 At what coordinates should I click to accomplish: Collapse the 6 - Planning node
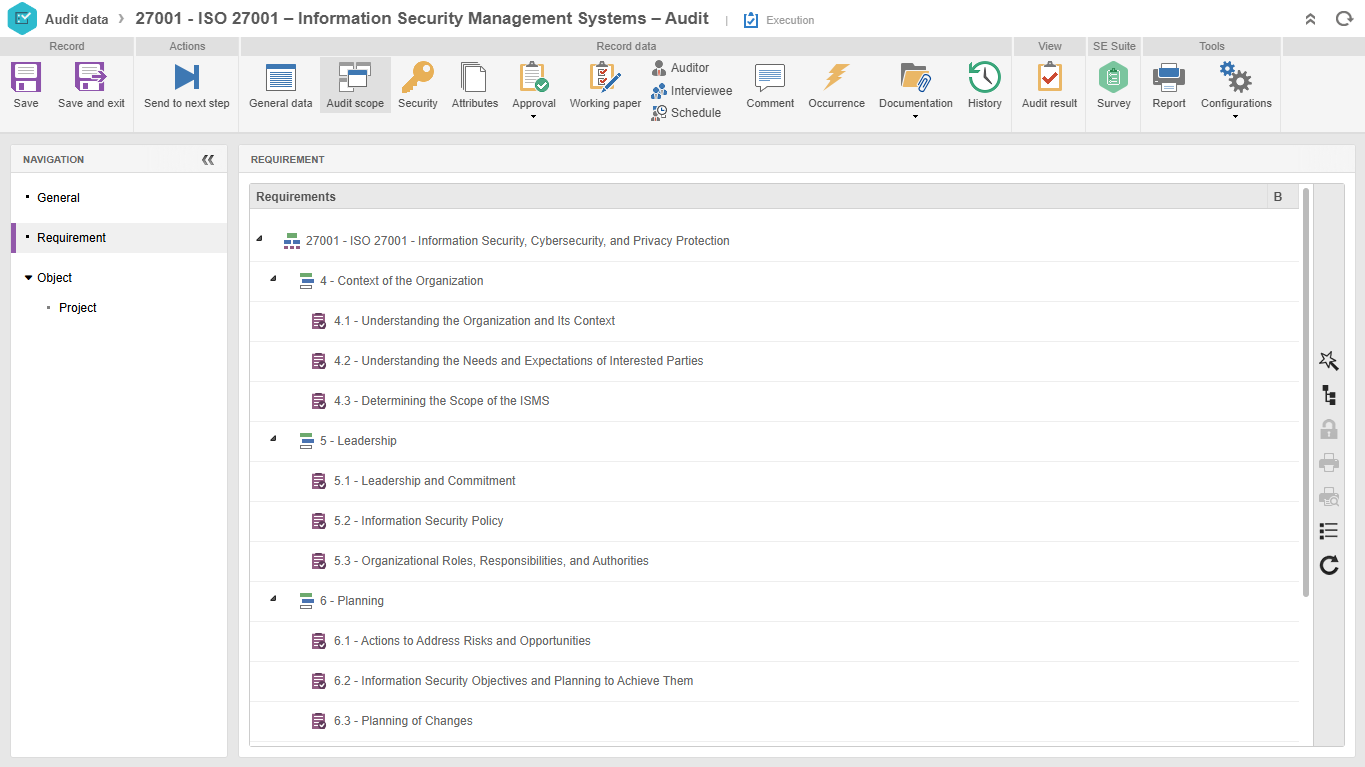274,599
